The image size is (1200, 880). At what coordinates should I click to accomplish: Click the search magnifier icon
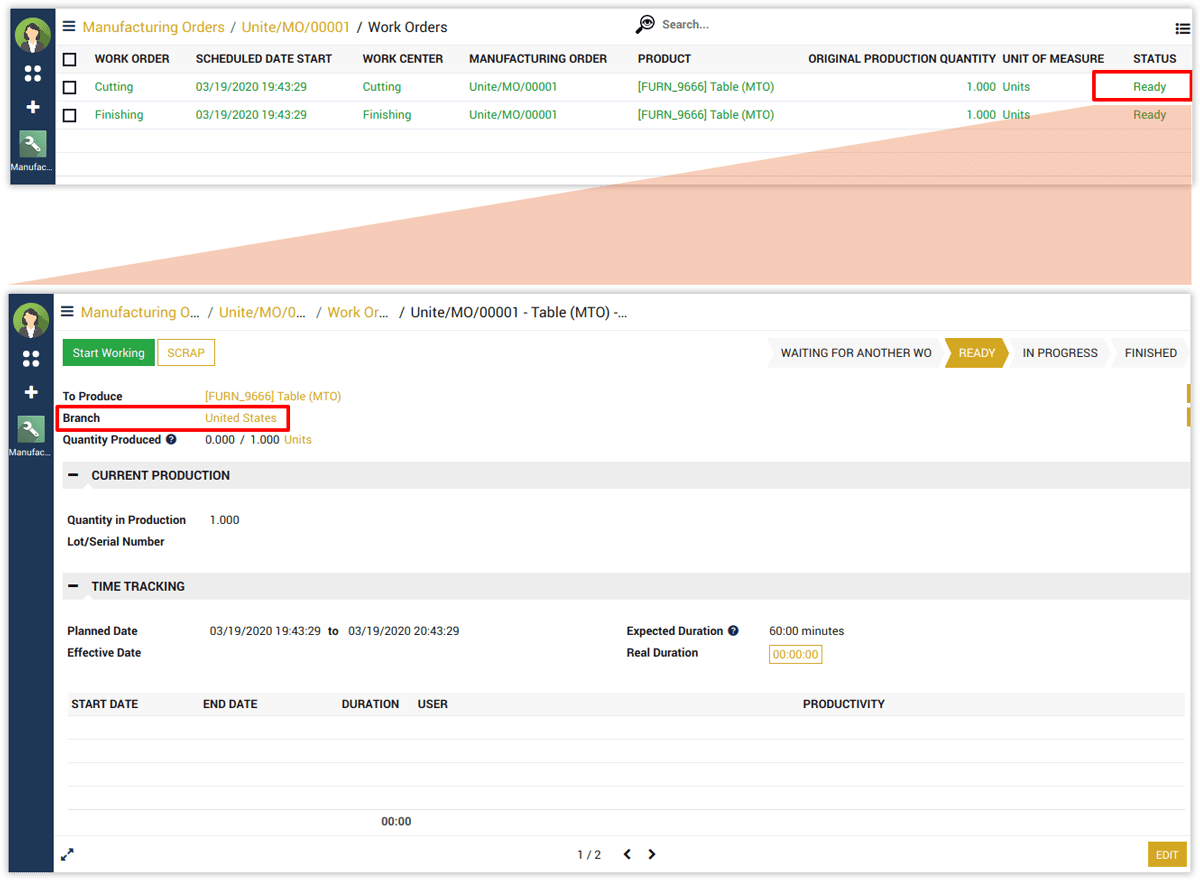[646, 24]
